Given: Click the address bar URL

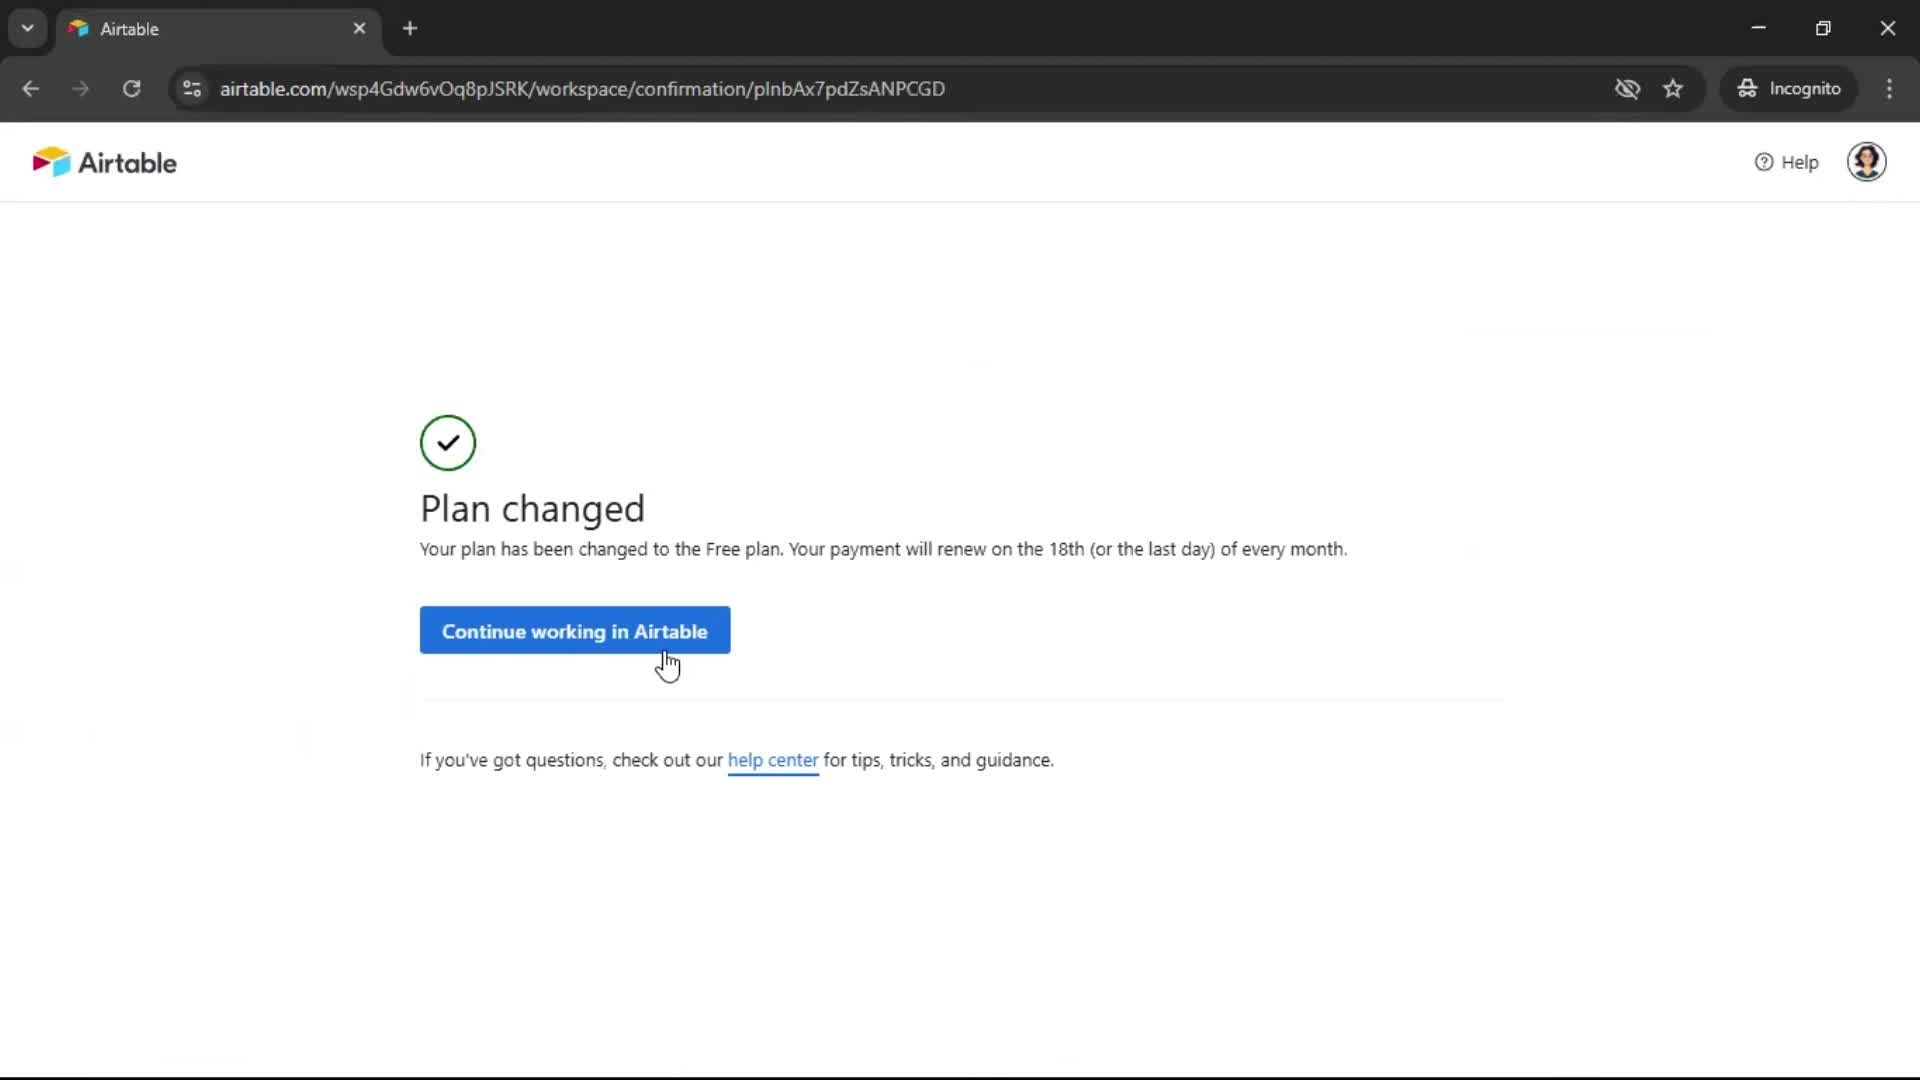Looking at the screenshot, I should point(582,89).
